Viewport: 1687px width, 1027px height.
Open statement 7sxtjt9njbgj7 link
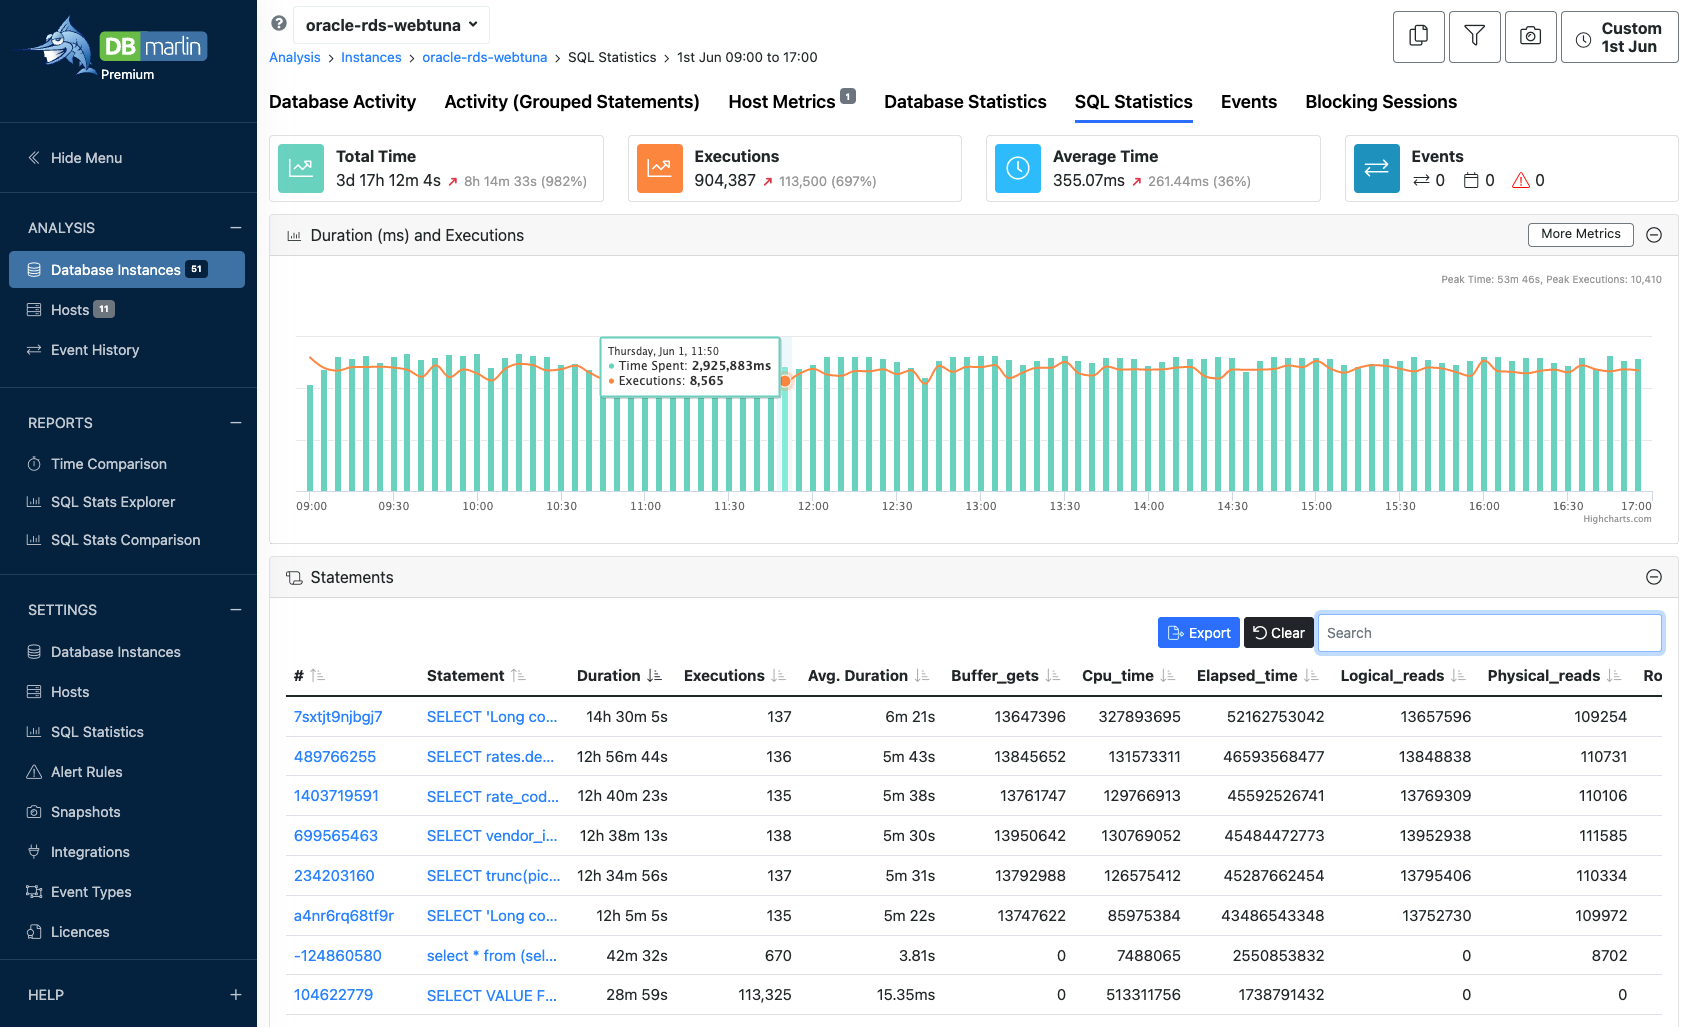click(338, 717)
